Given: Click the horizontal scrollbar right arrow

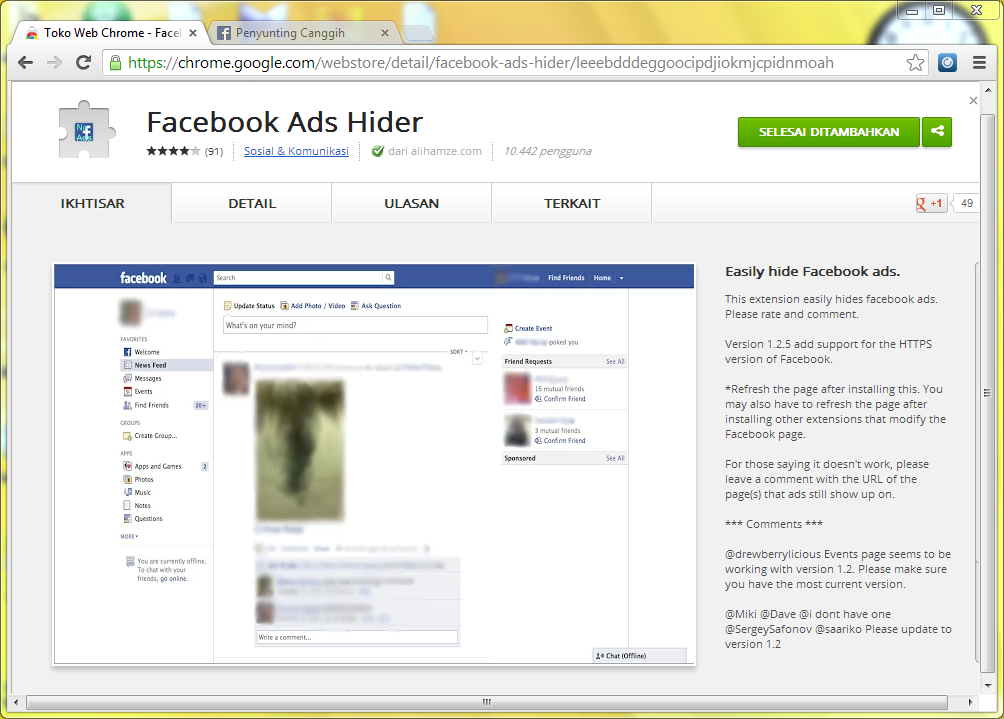Looking at the screenshot, I should 970,702.
